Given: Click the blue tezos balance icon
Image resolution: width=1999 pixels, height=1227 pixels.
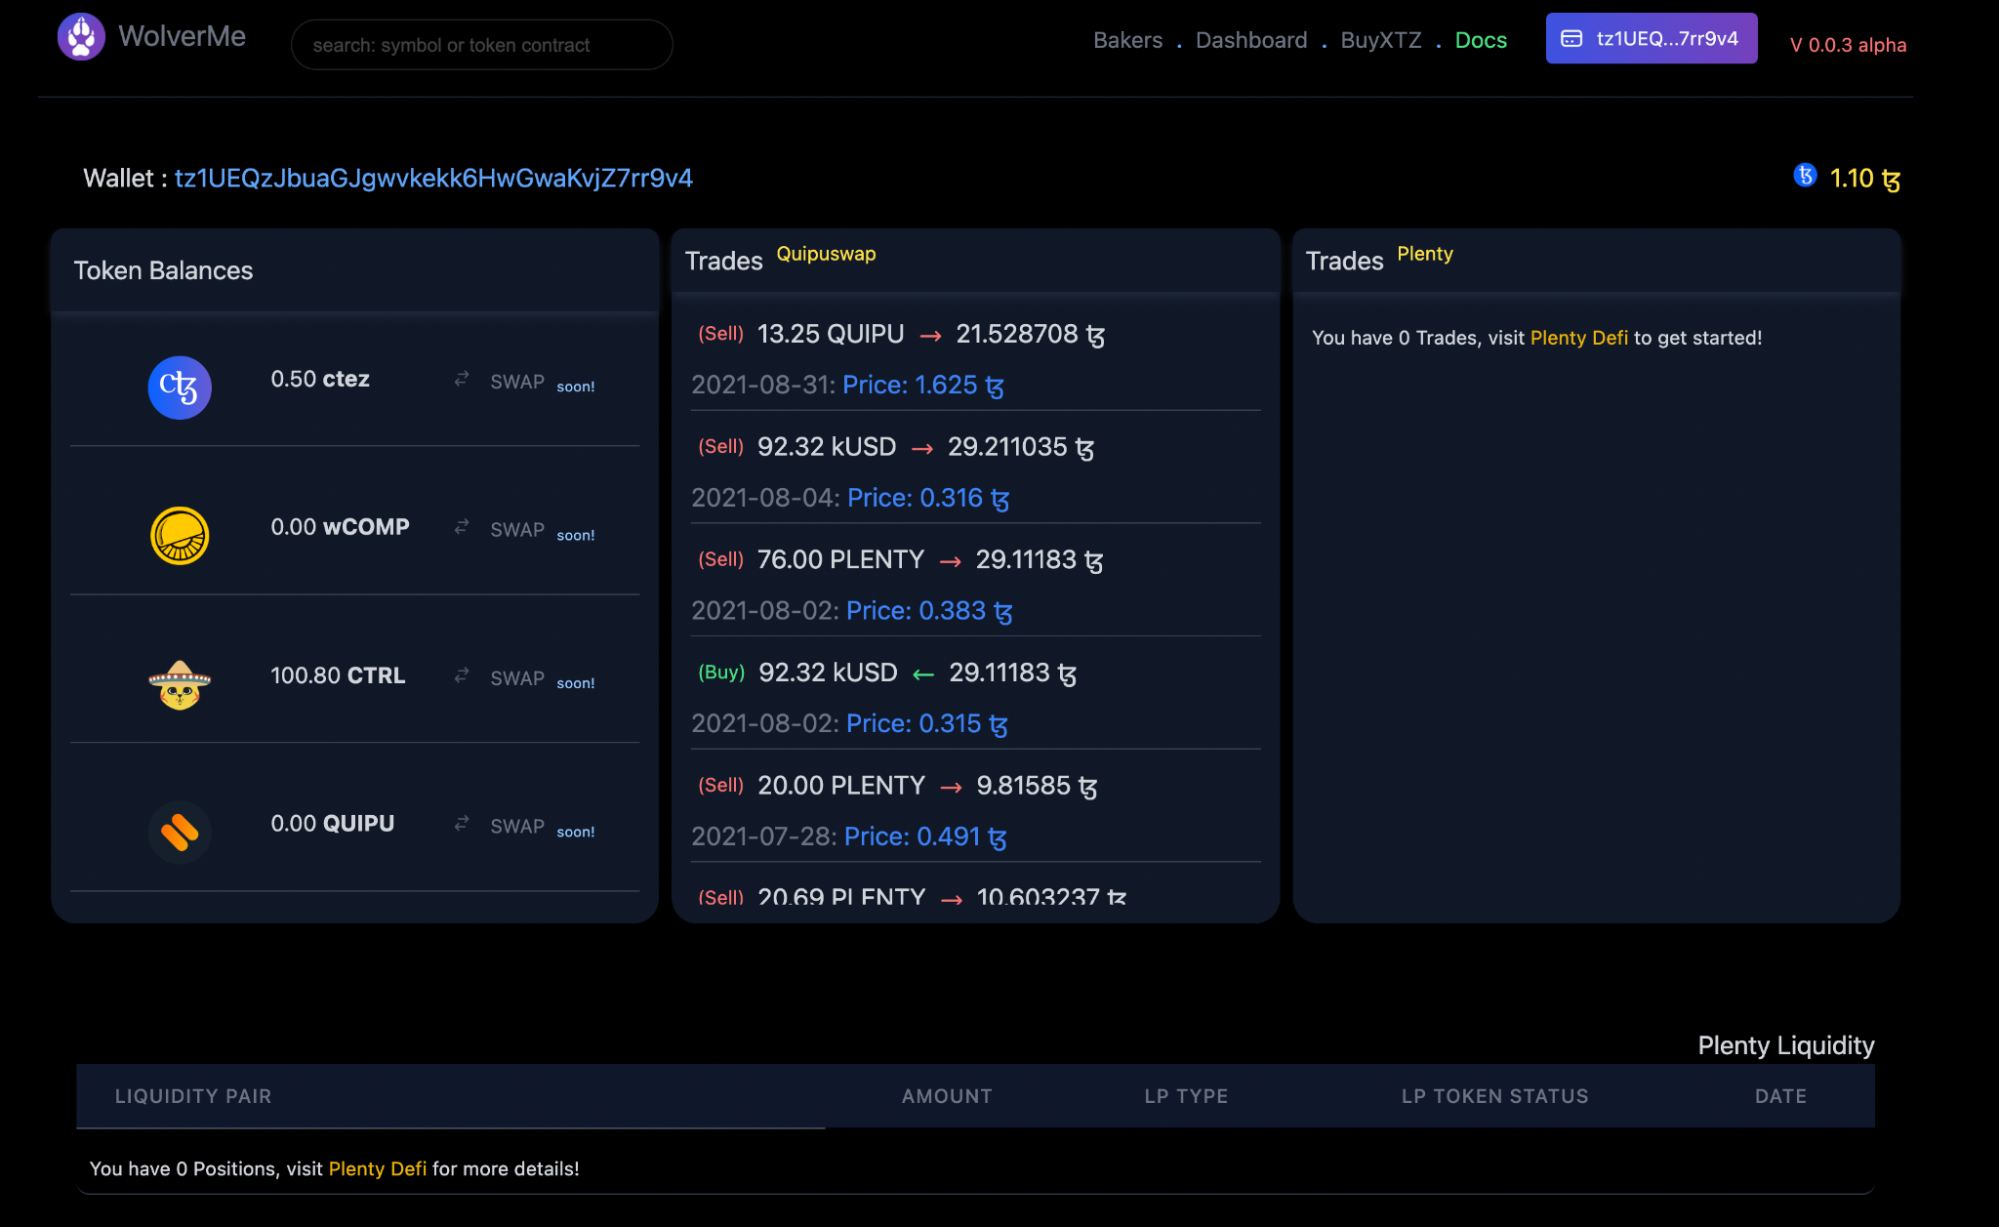Looking at the screenshot, I should coord(1804,176).
